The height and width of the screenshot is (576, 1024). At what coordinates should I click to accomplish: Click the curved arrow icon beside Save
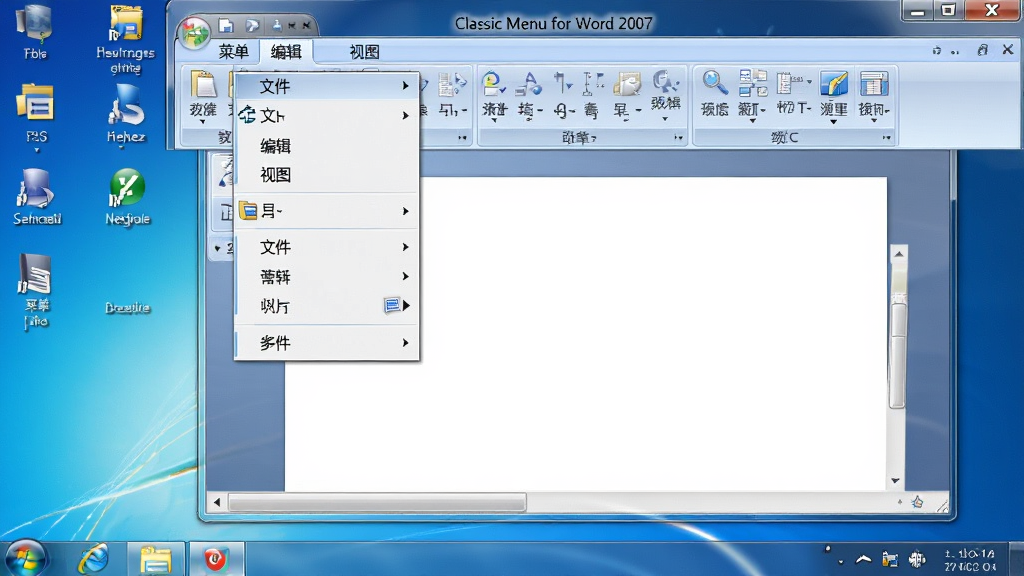[x=252, y=25]
